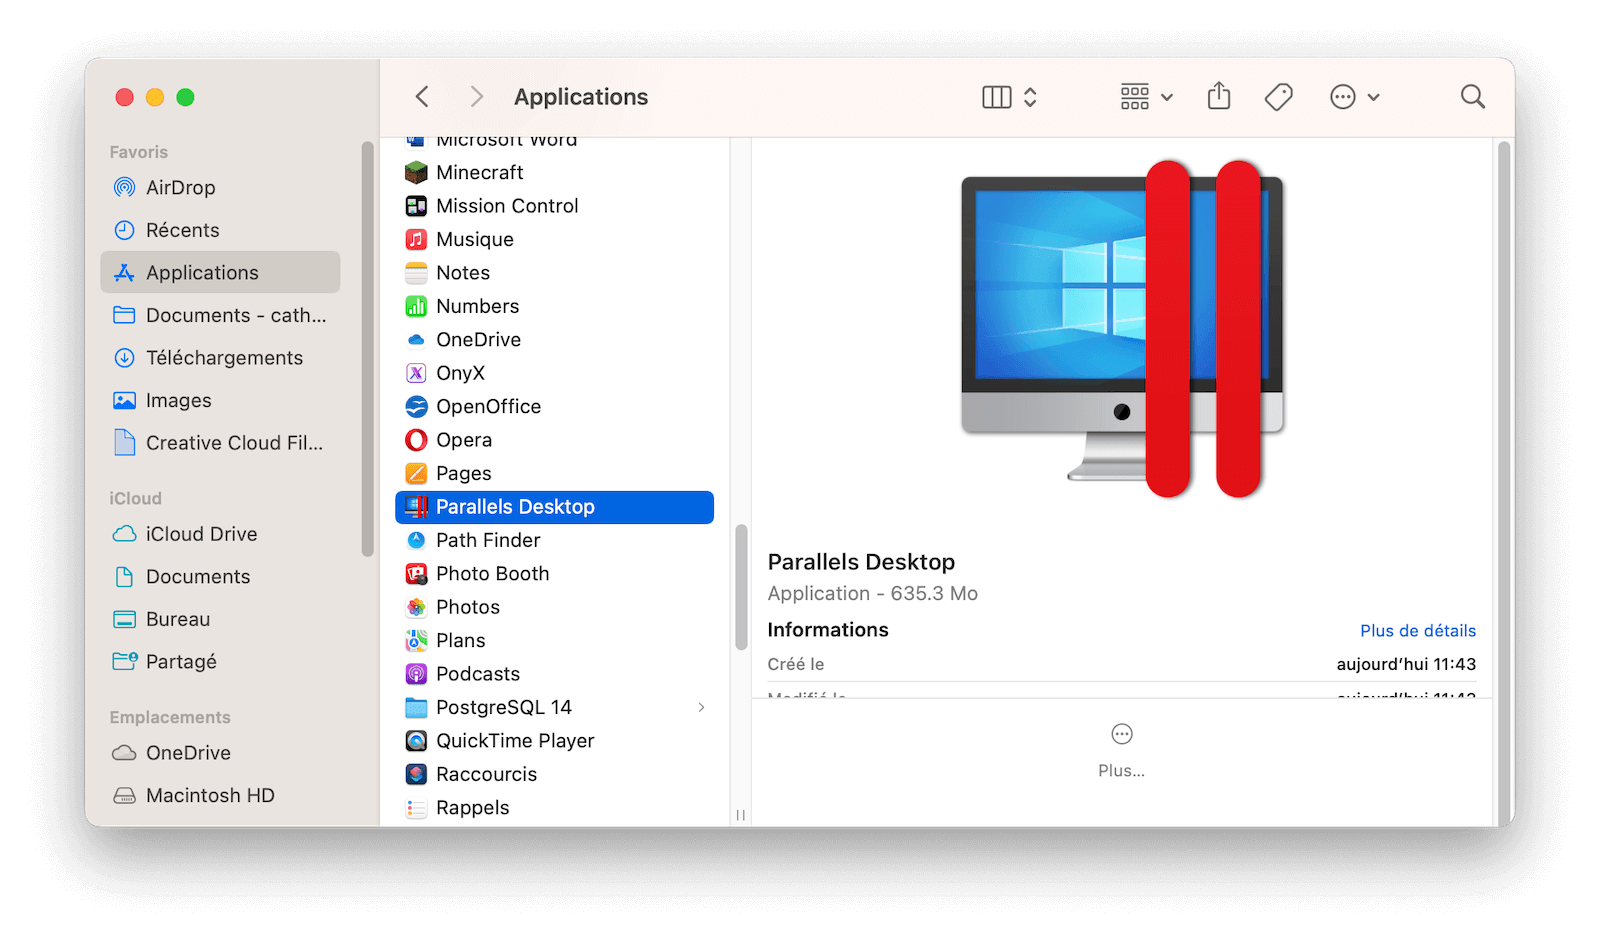Open the view mode up-down chevron selector
1600x939 pixels.
[1030, 97]
